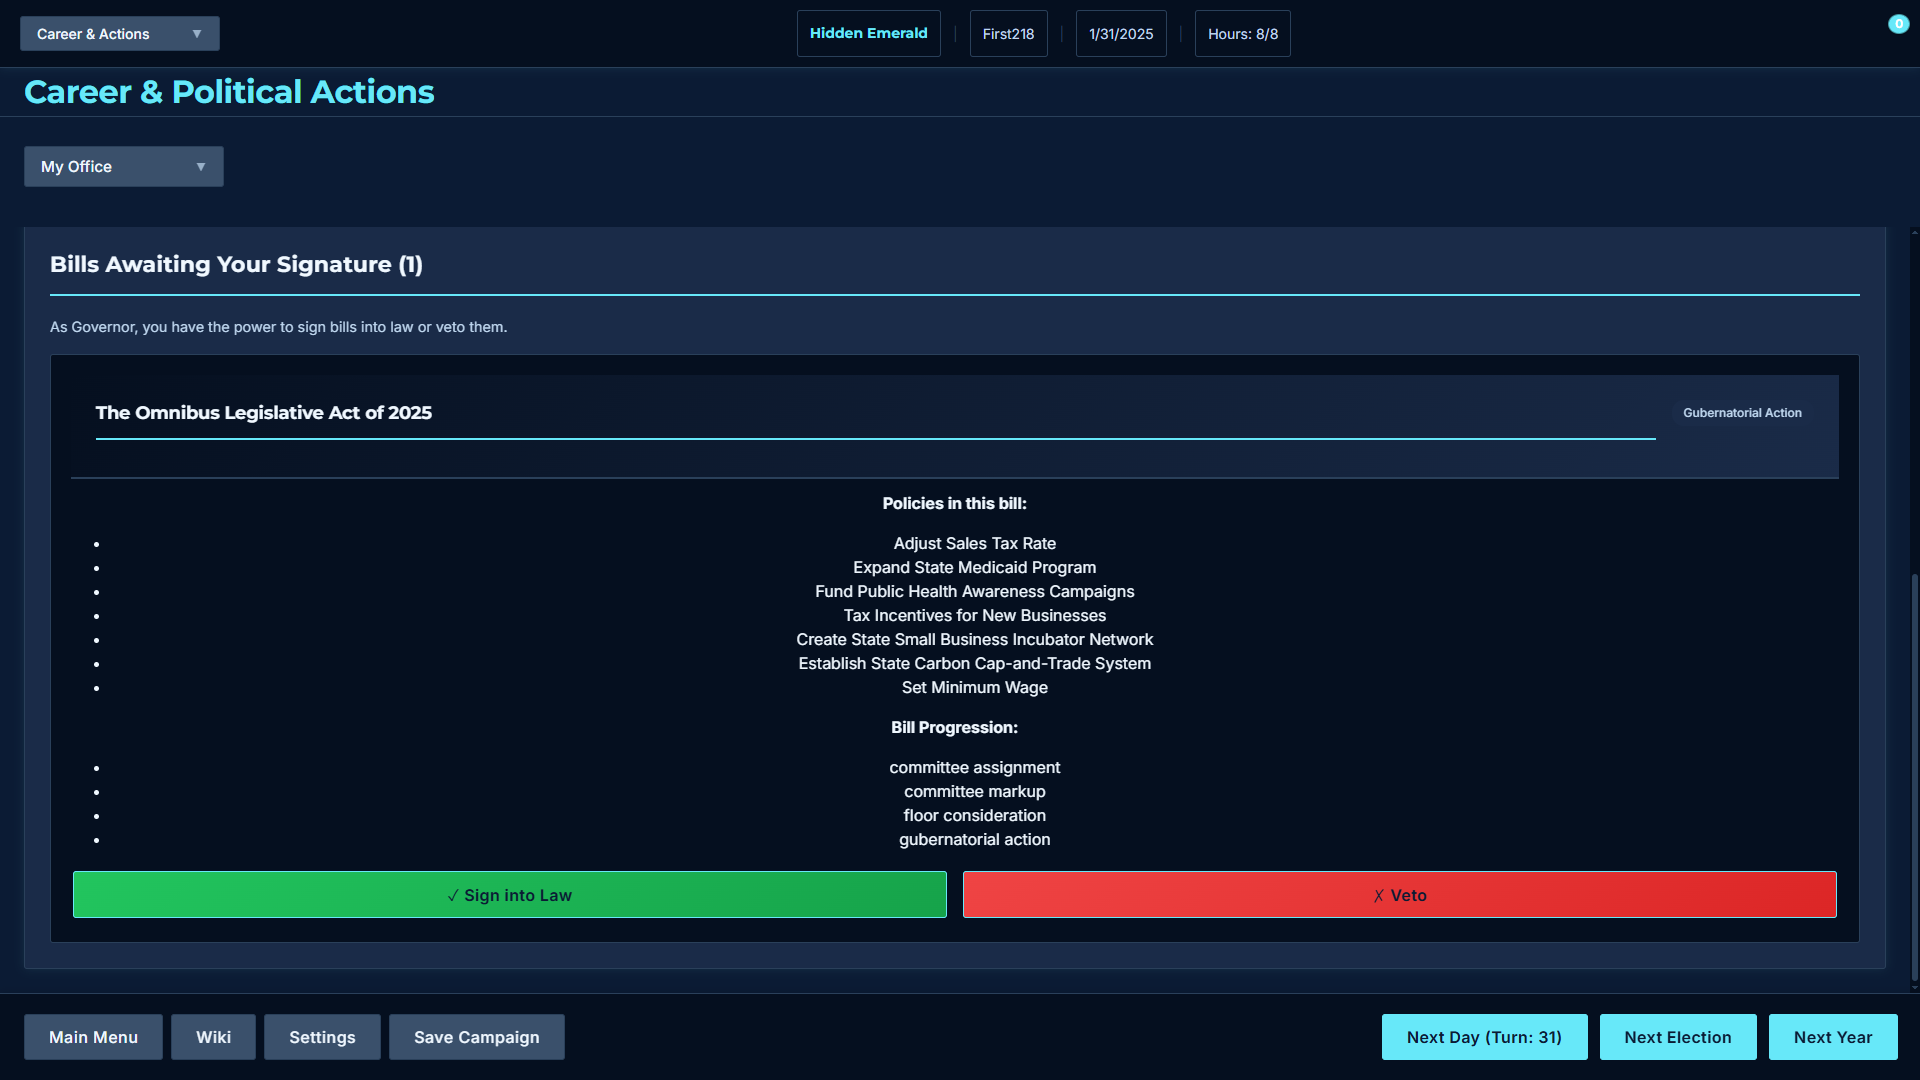Sign the Omnibus bill into law
Screen dimensions: 1920x1080
point(509,895)
